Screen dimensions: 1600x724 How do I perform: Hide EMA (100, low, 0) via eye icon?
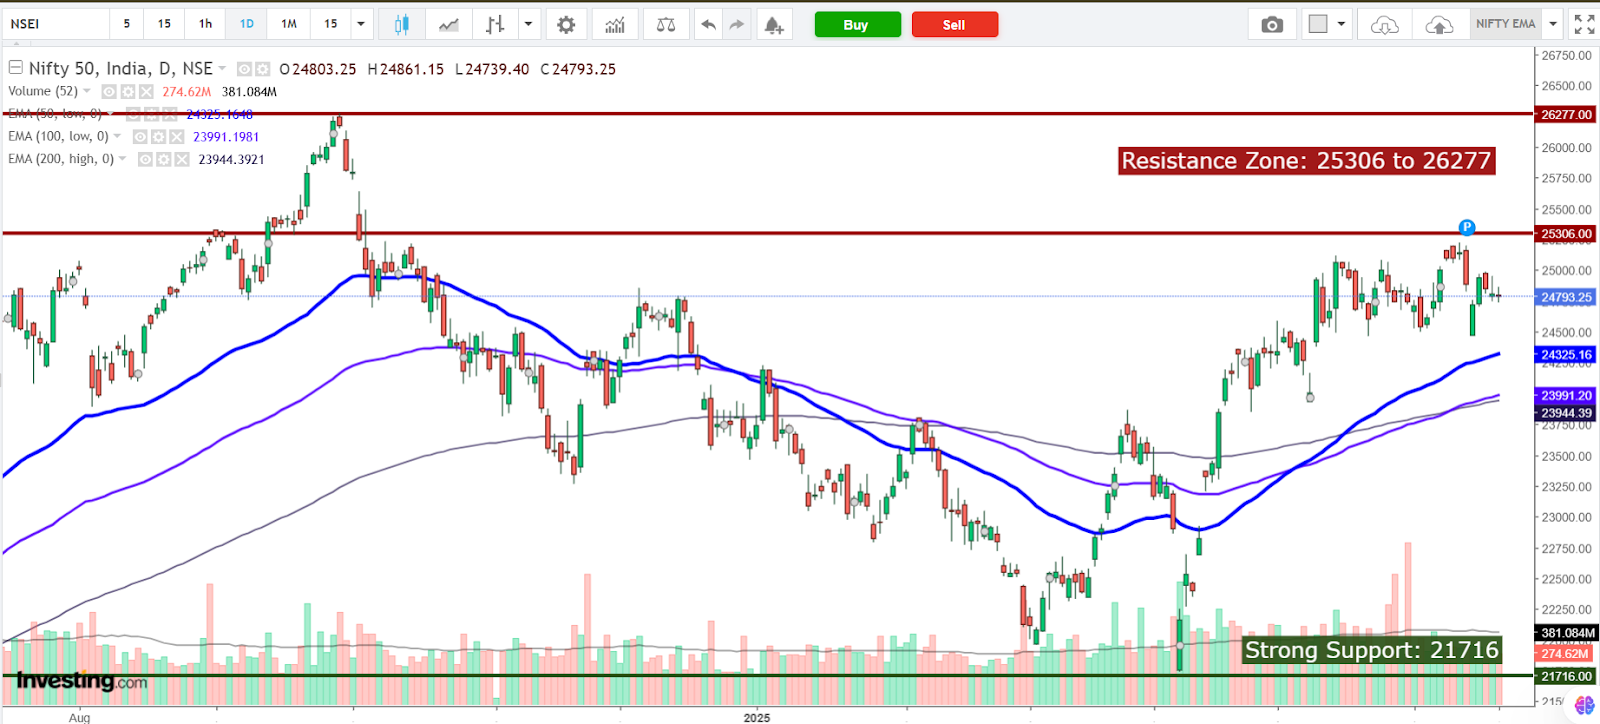tap(140, 137)
